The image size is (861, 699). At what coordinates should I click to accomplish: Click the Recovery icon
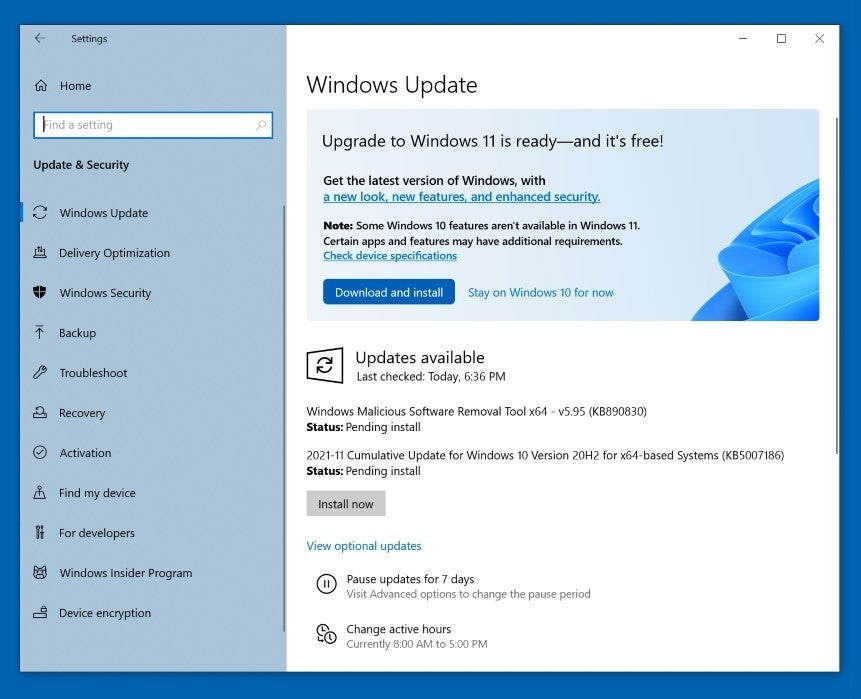click(x=40, y=412)
